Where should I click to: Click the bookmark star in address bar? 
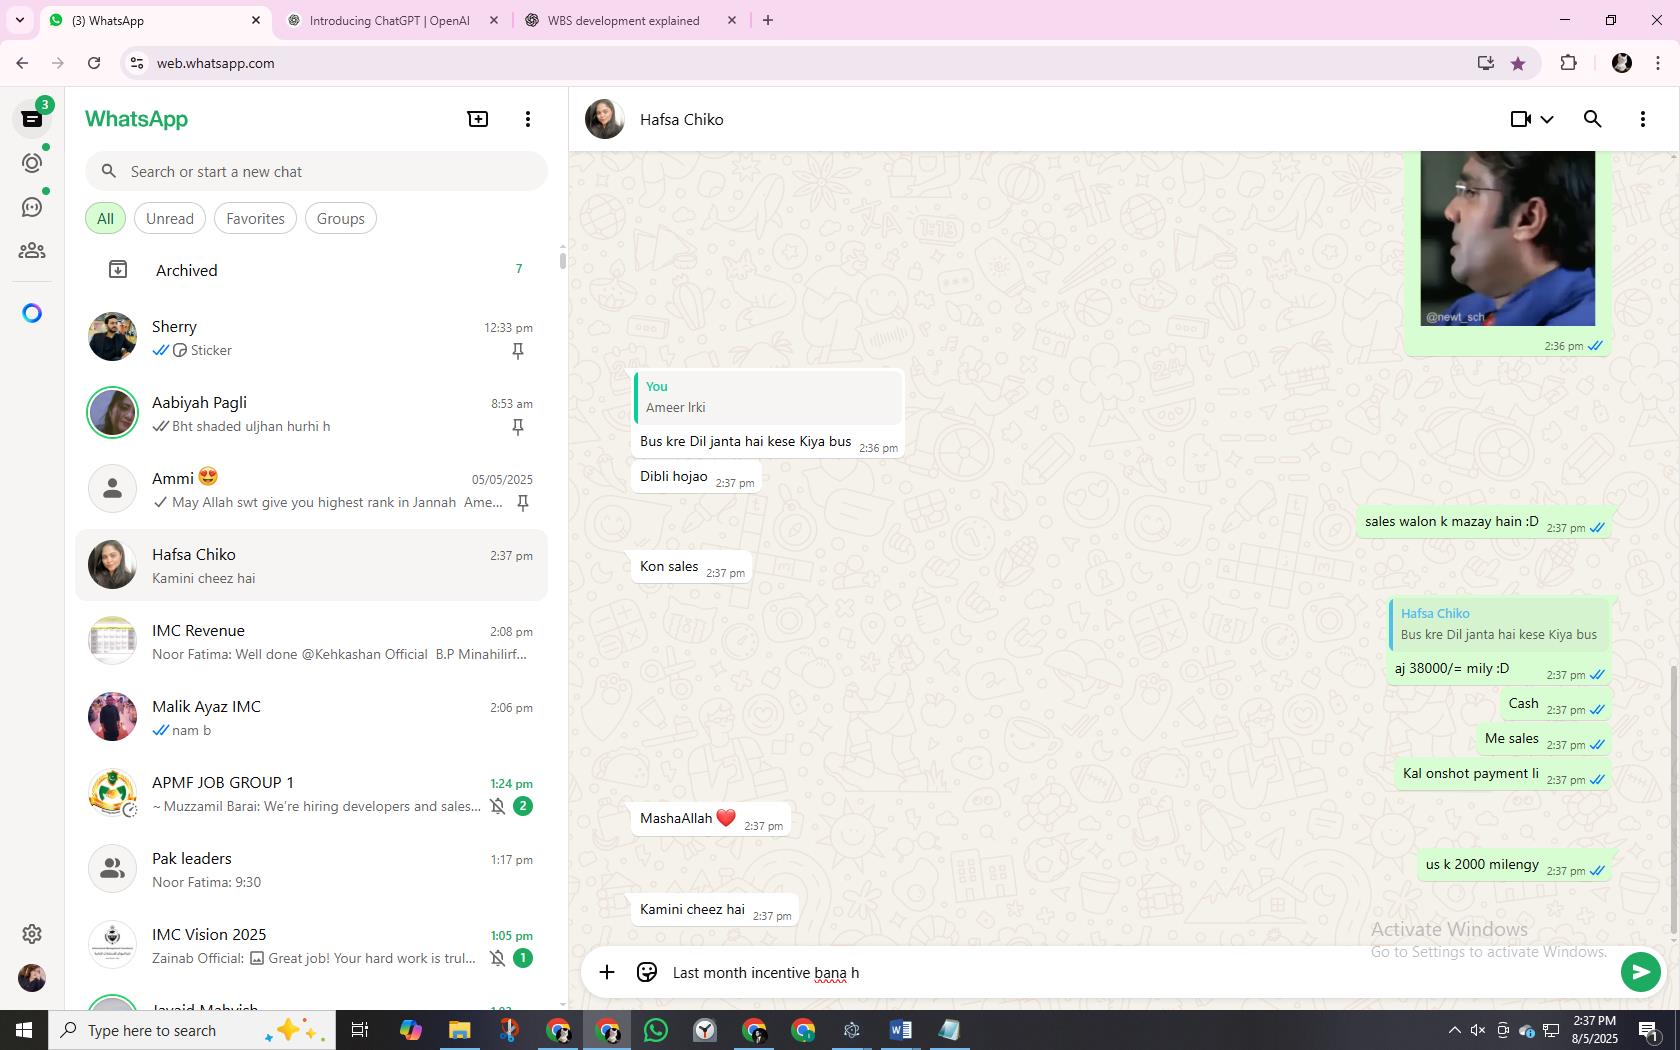point(1518,63)
